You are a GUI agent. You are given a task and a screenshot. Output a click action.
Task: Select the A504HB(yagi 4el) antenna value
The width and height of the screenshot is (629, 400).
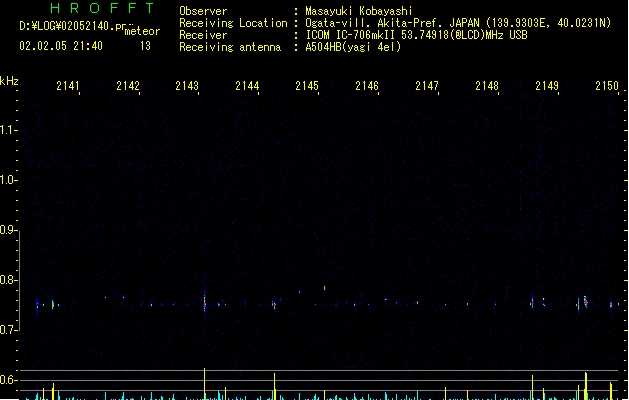tap(353, 47)
